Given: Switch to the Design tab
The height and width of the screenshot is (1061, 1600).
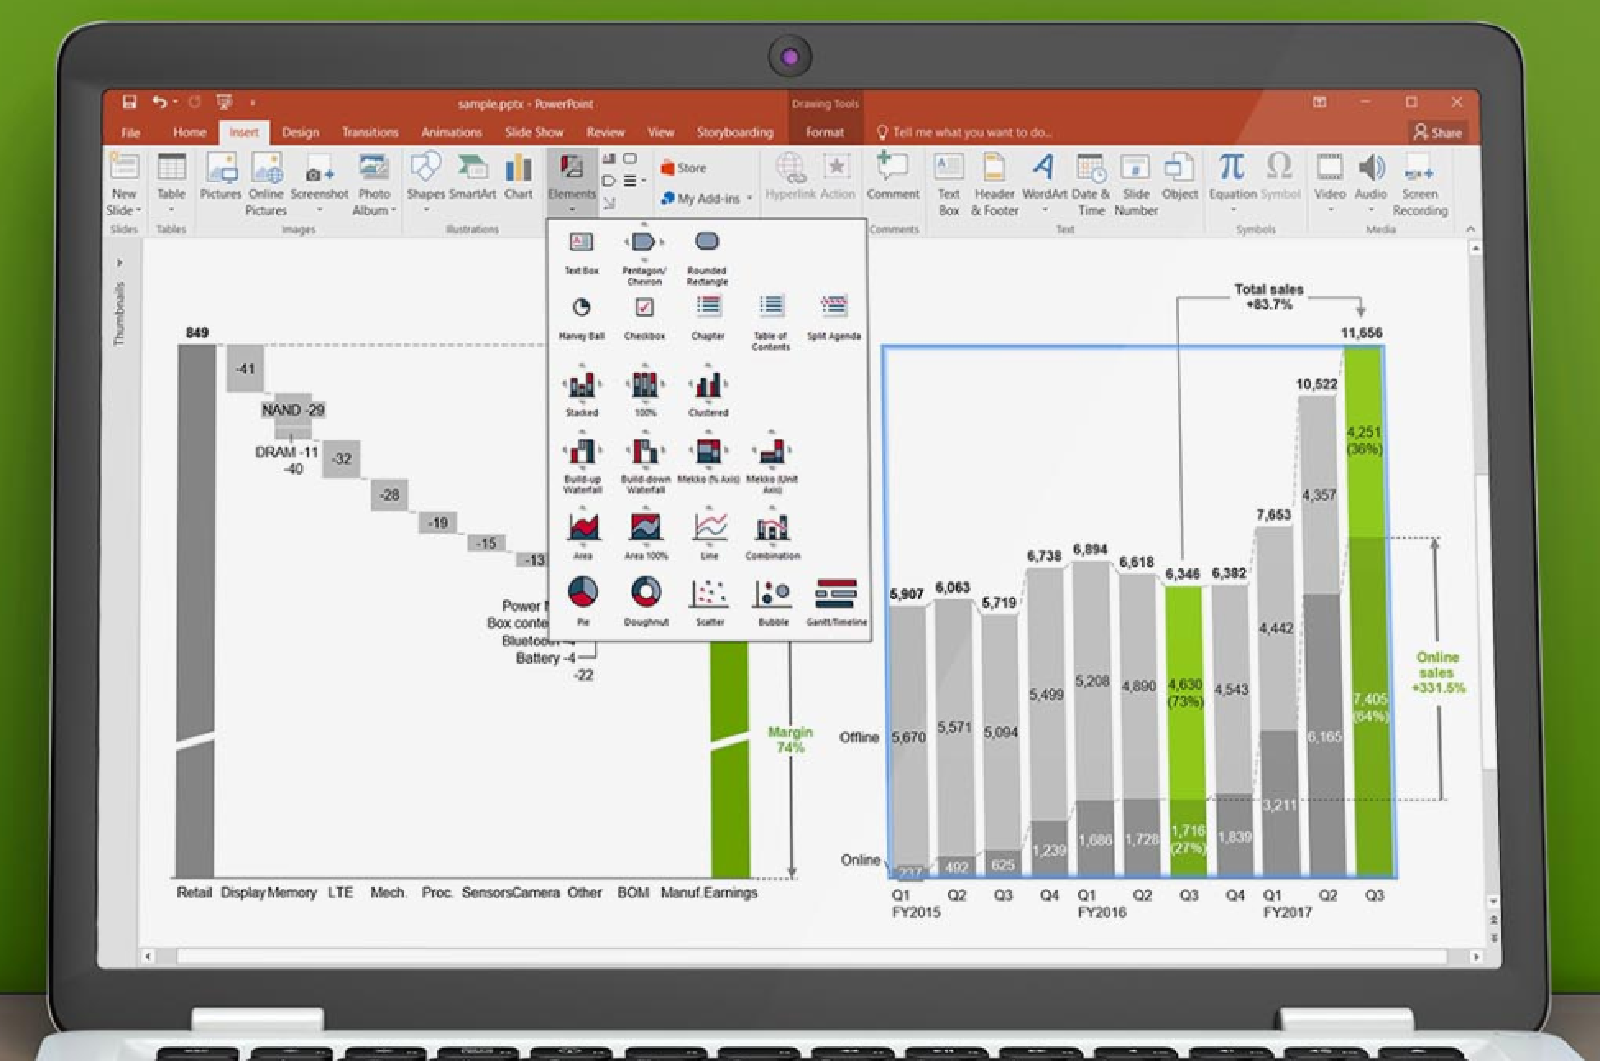Looking at the screenshot, I should (300, 132).
